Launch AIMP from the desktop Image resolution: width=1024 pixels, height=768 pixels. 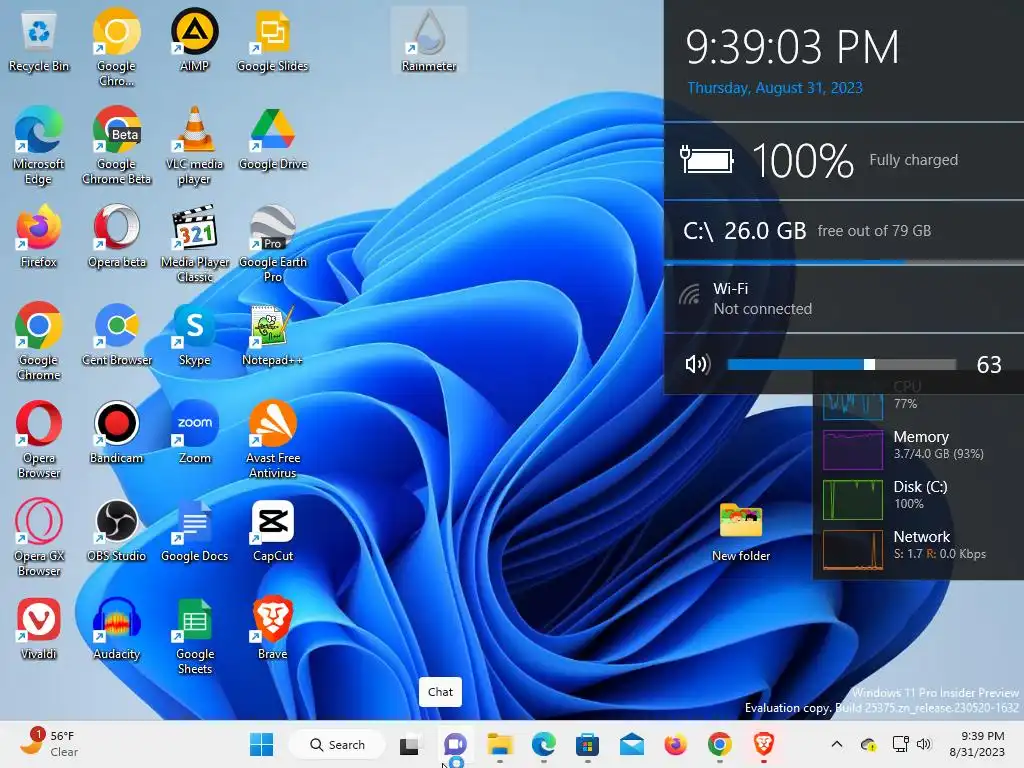195,42
